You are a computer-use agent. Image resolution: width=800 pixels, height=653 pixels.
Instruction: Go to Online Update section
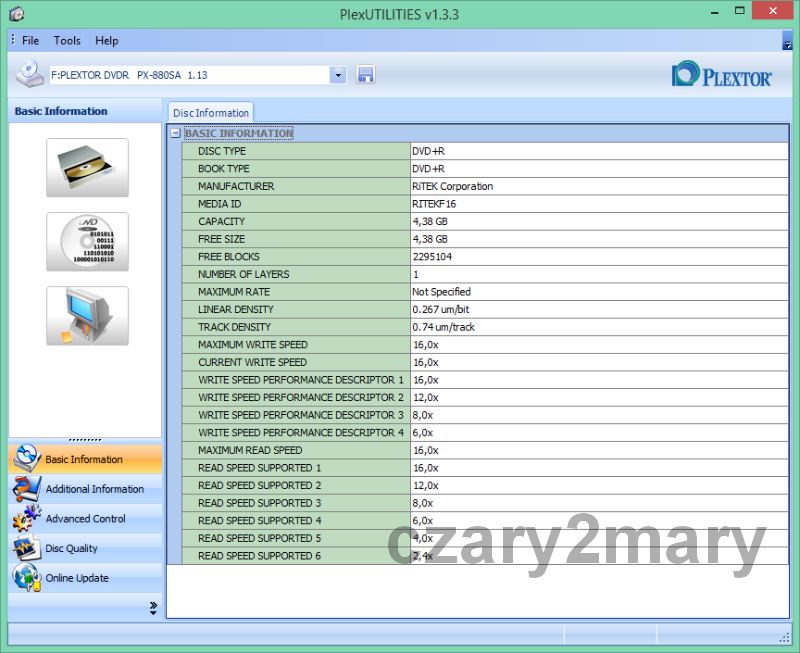(x=85, y=577)
